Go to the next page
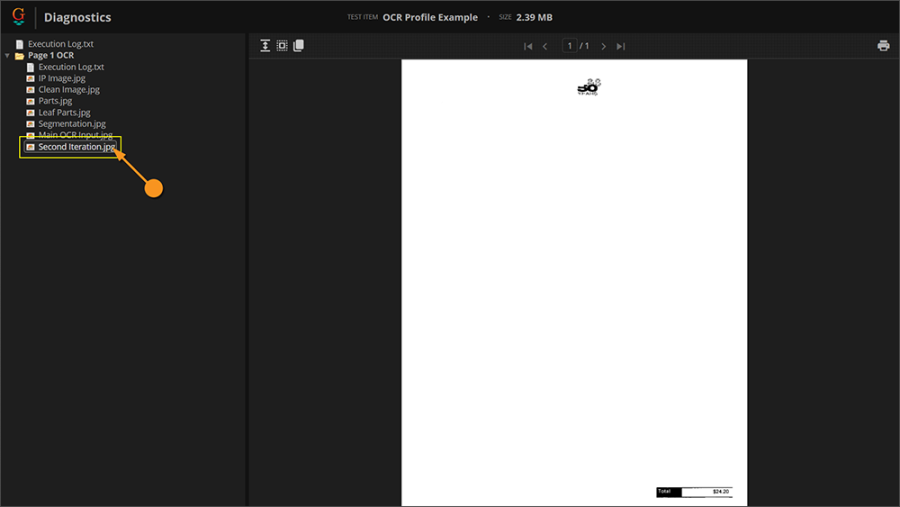The image size is (900, 507). tap(603, 47)
